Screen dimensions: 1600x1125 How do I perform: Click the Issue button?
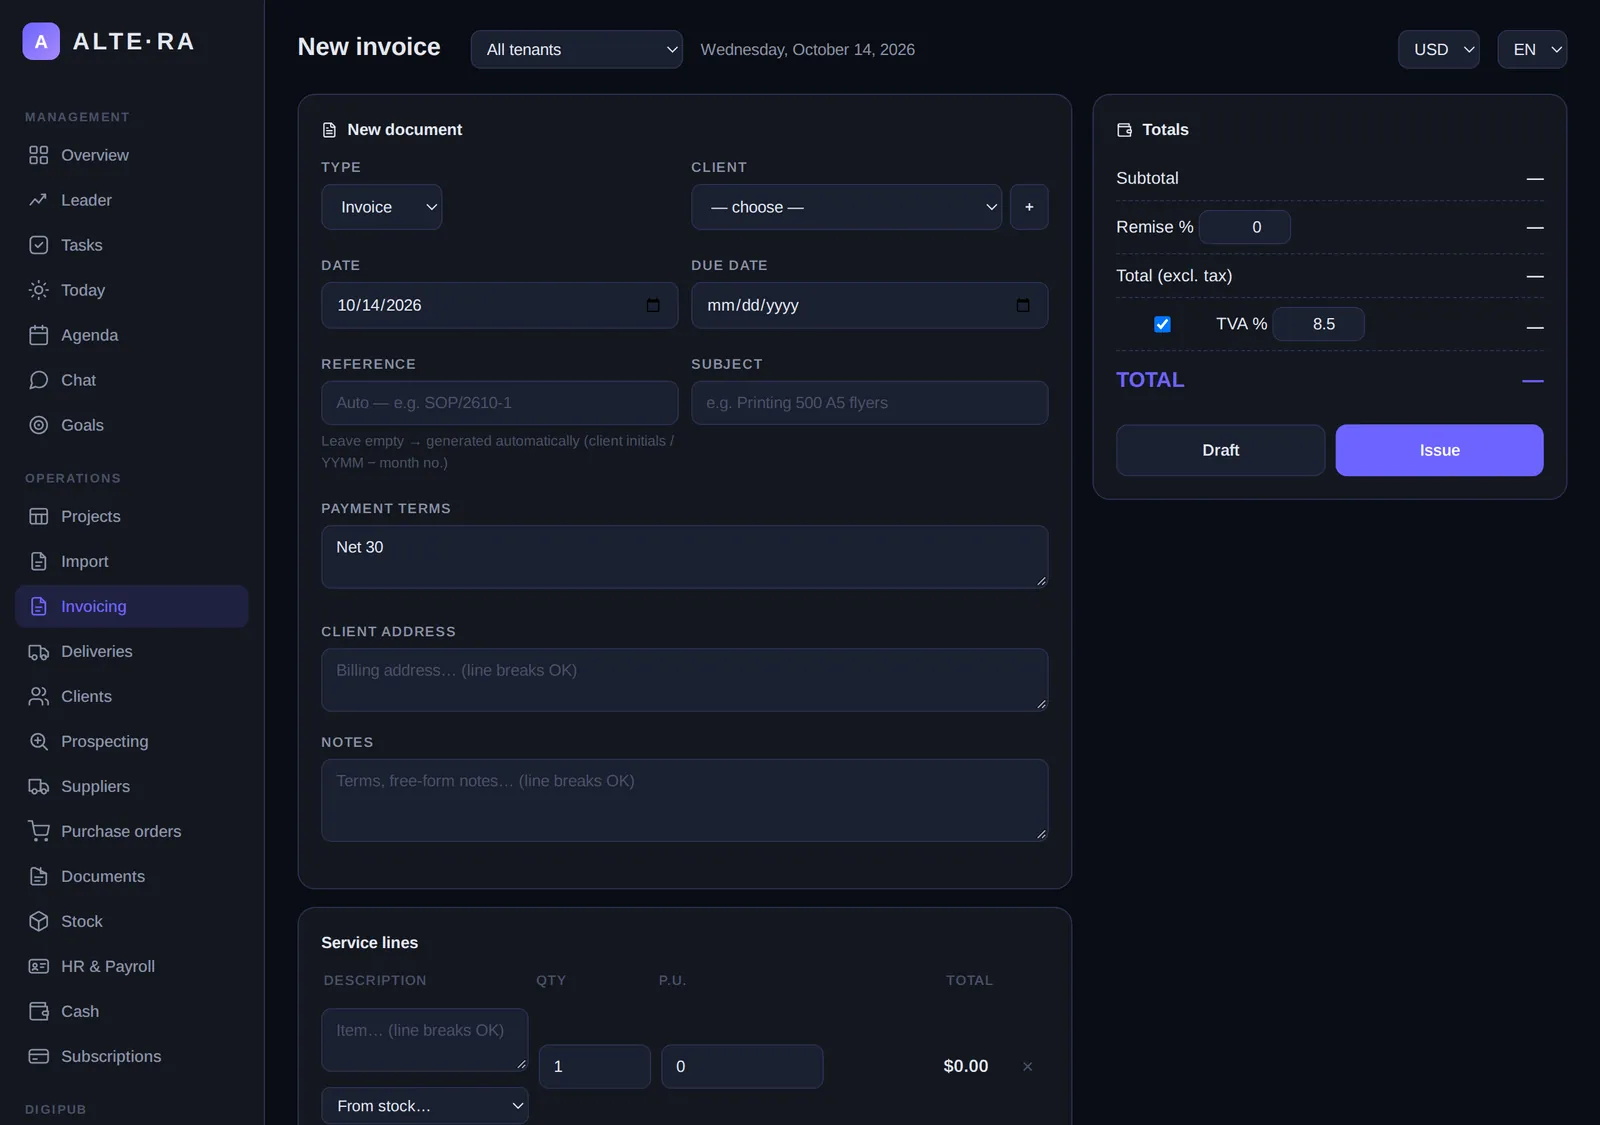click(1439, 450)
